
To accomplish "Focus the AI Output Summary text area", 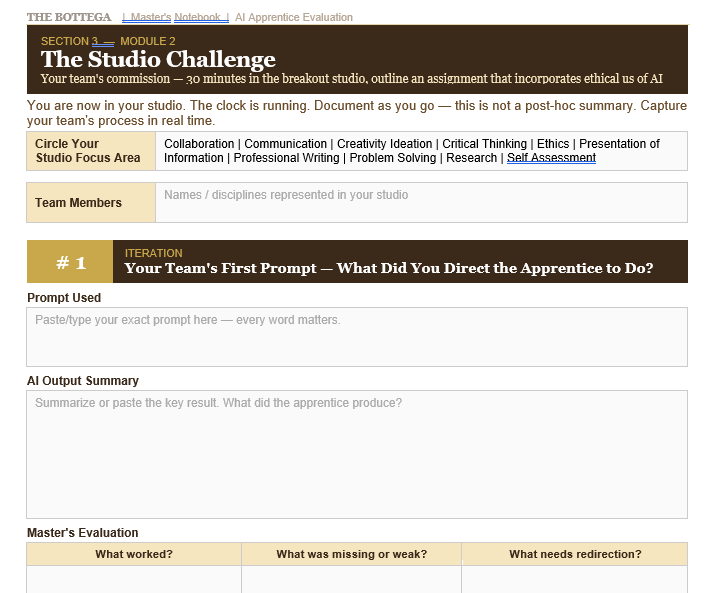I will click(357, 454).
